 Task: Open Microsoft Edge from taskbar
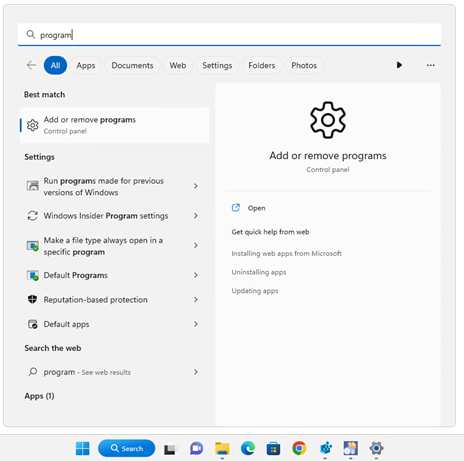click(248, 448)
